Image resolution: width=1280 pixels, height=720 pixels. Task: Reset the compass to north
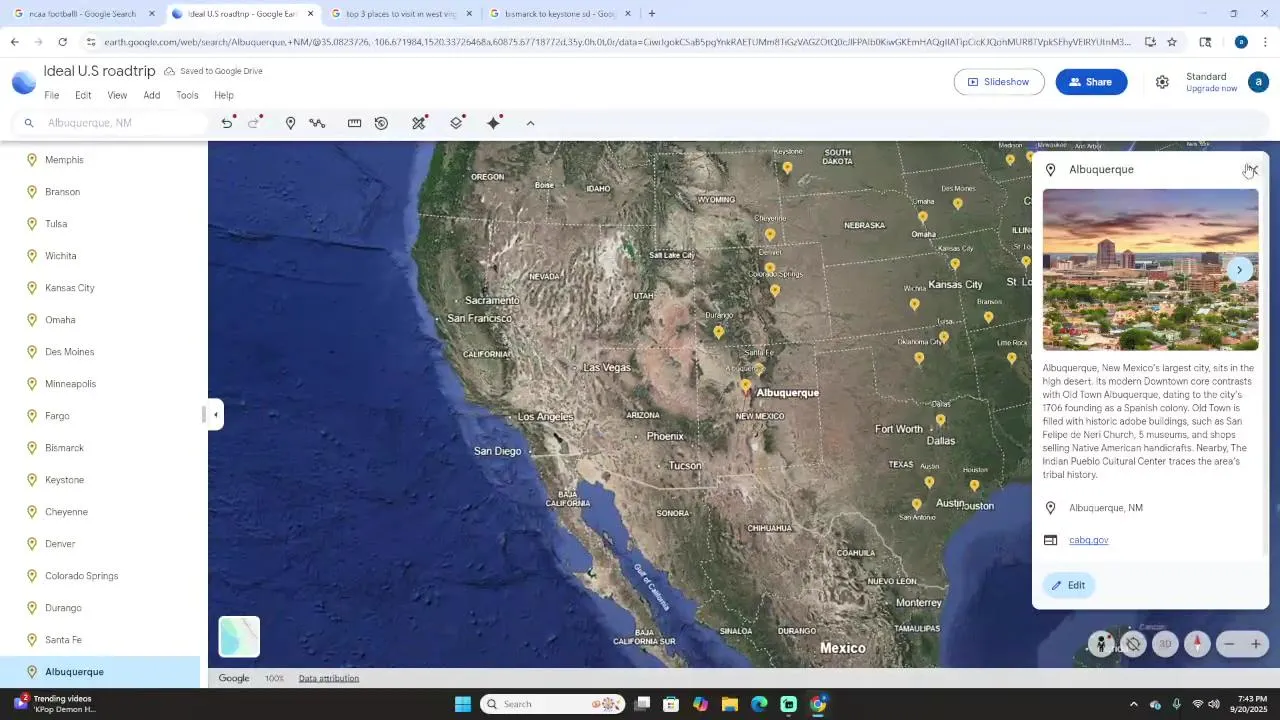[1197, 644]
